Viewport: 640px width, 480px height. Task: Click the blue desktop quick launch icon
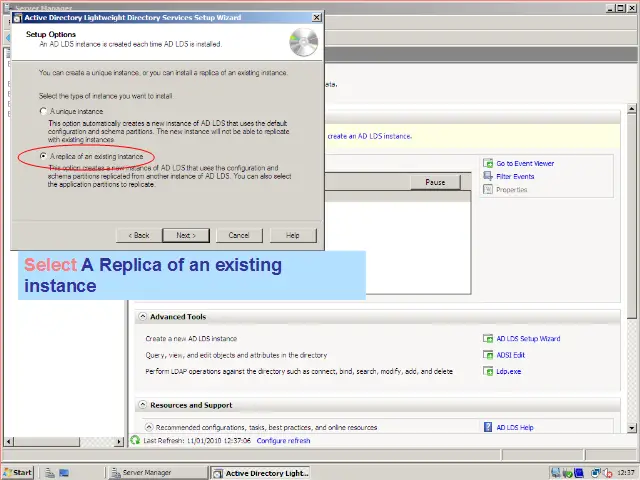64,473
